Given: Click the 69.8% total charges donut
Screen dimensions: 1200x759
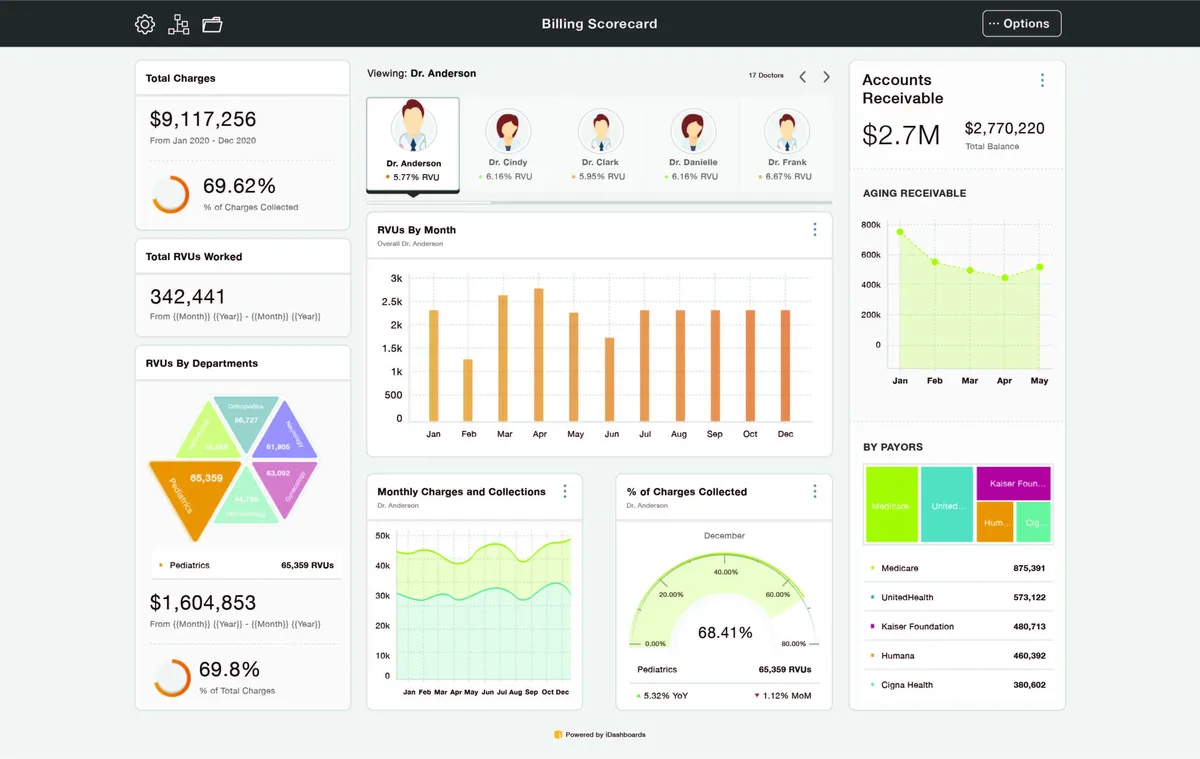Looking at the screenshot, I should (173, 678).
